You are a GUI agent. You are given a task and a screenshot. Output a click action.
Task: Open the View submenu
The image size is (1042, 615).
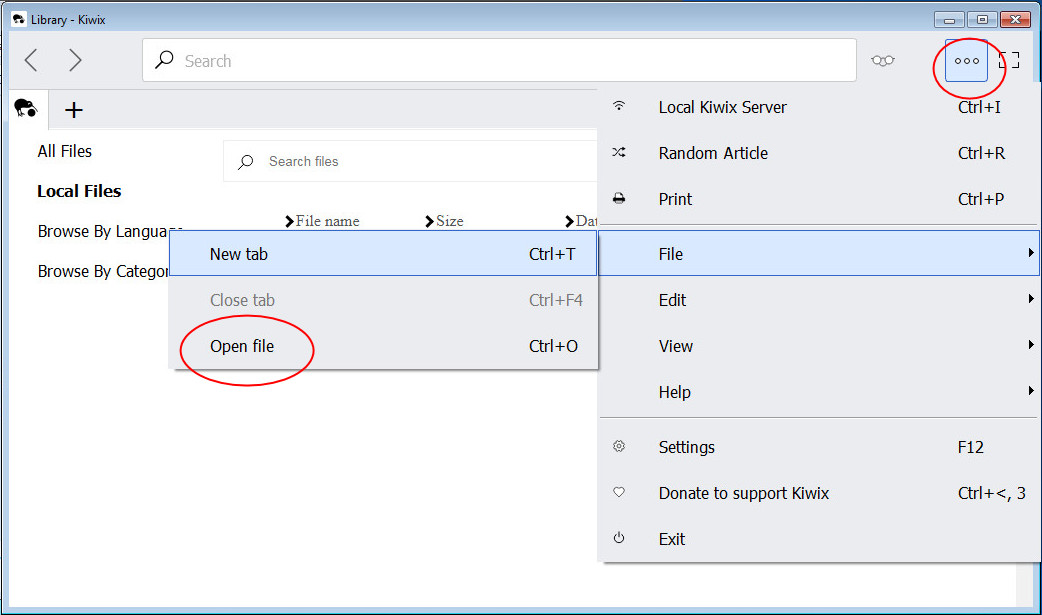(819, 346)
